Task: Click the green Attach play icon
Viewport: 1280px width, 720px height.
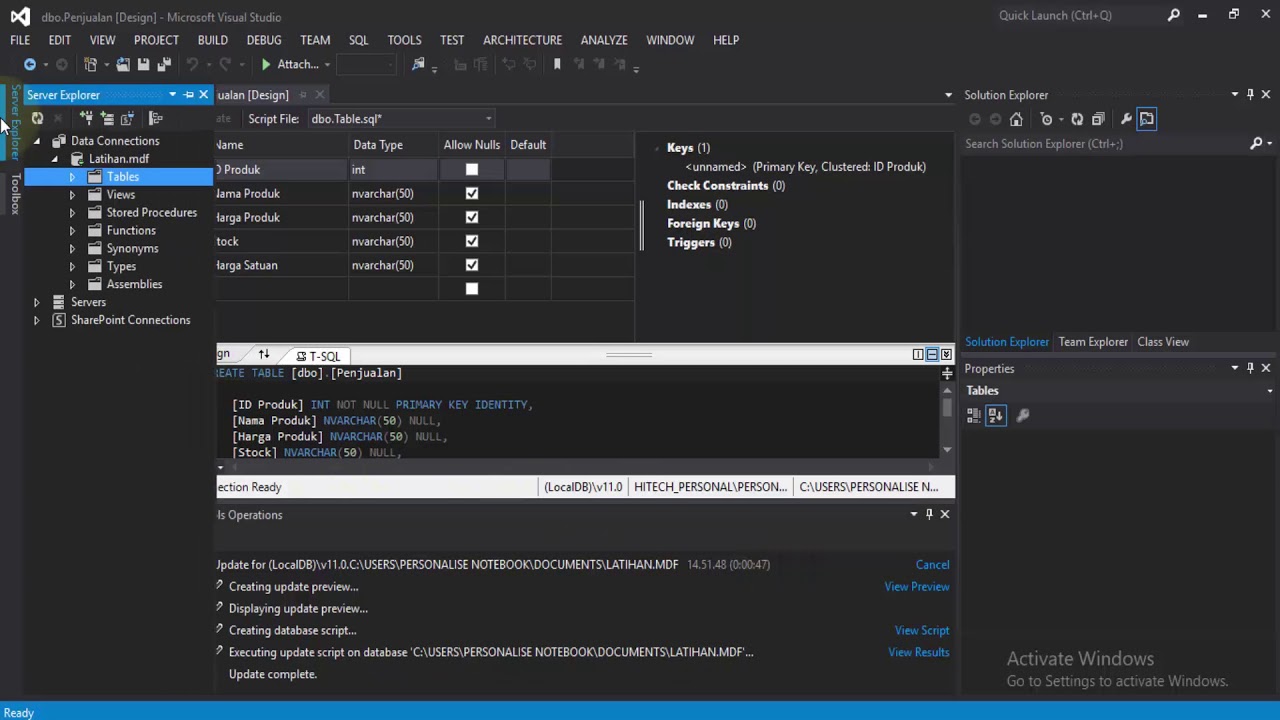Action: point(266,64)
